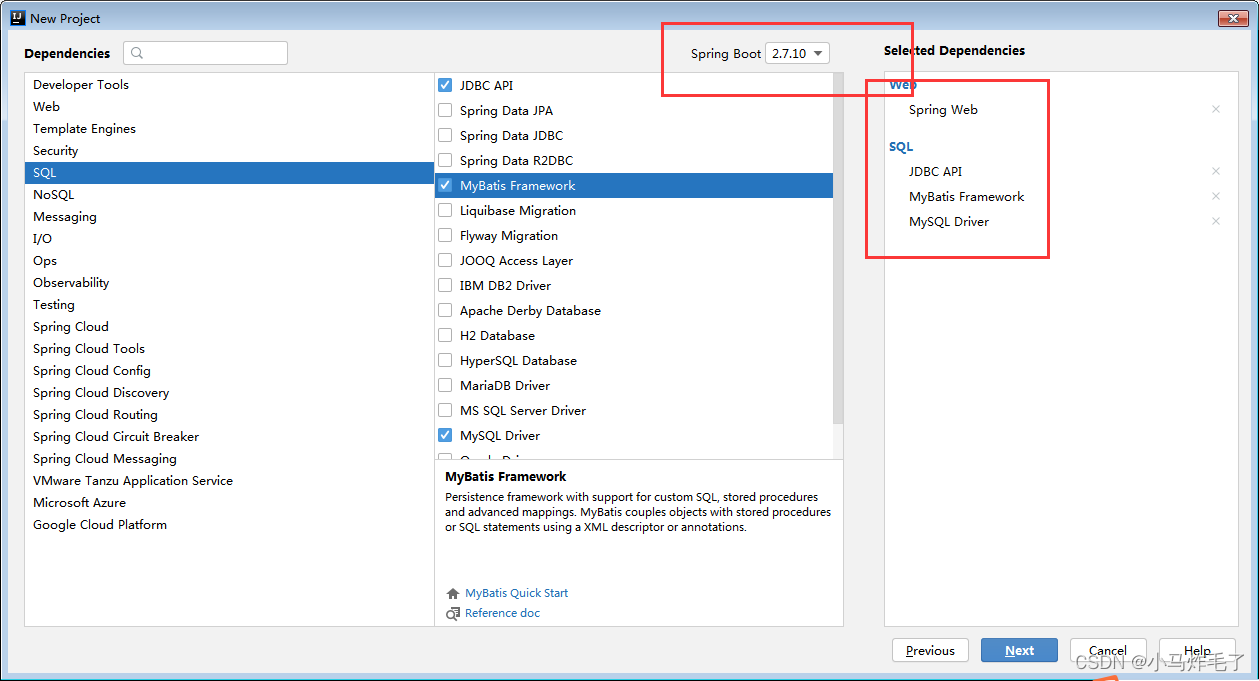Enable the JOOQ Access Layer checkbox
Screen dimensions: 1259x681
(446, 260)
